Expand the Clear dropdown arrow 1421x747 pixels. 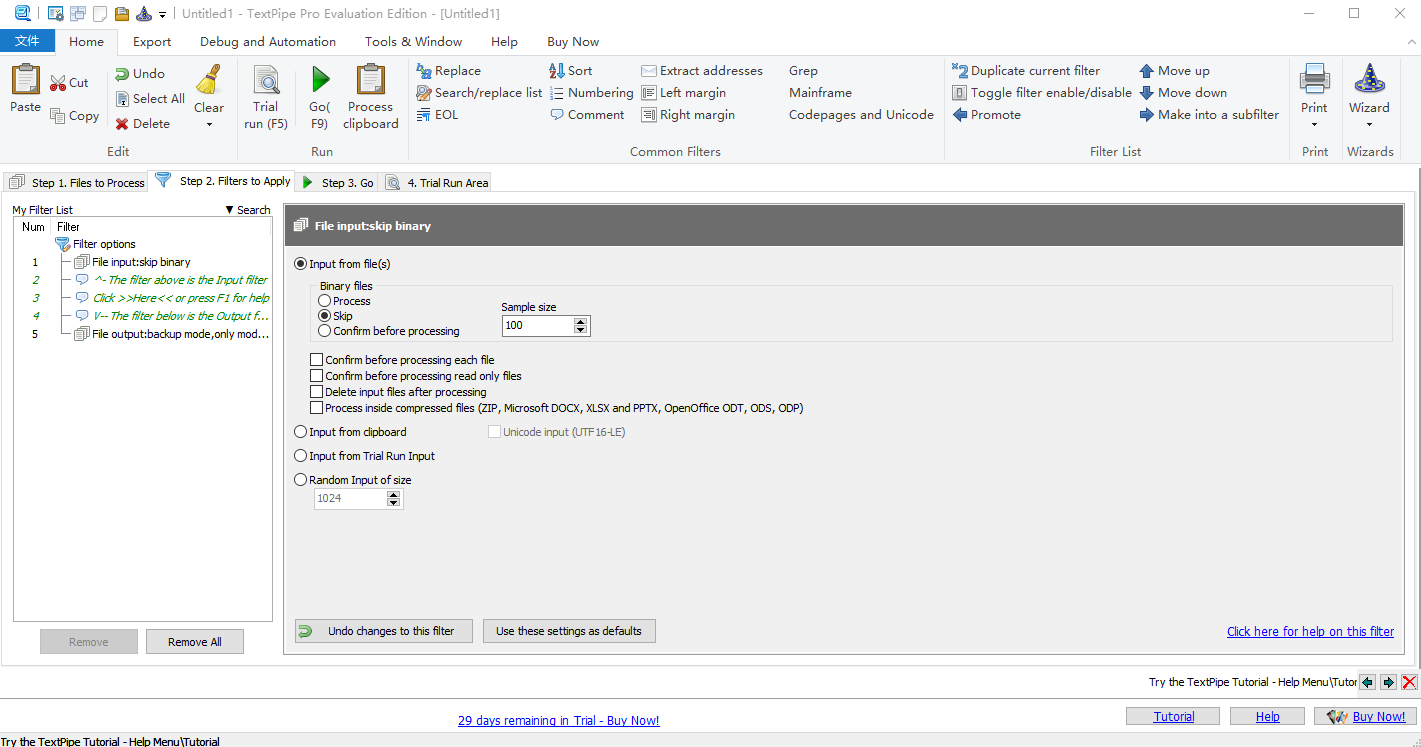tap(209, 125)
